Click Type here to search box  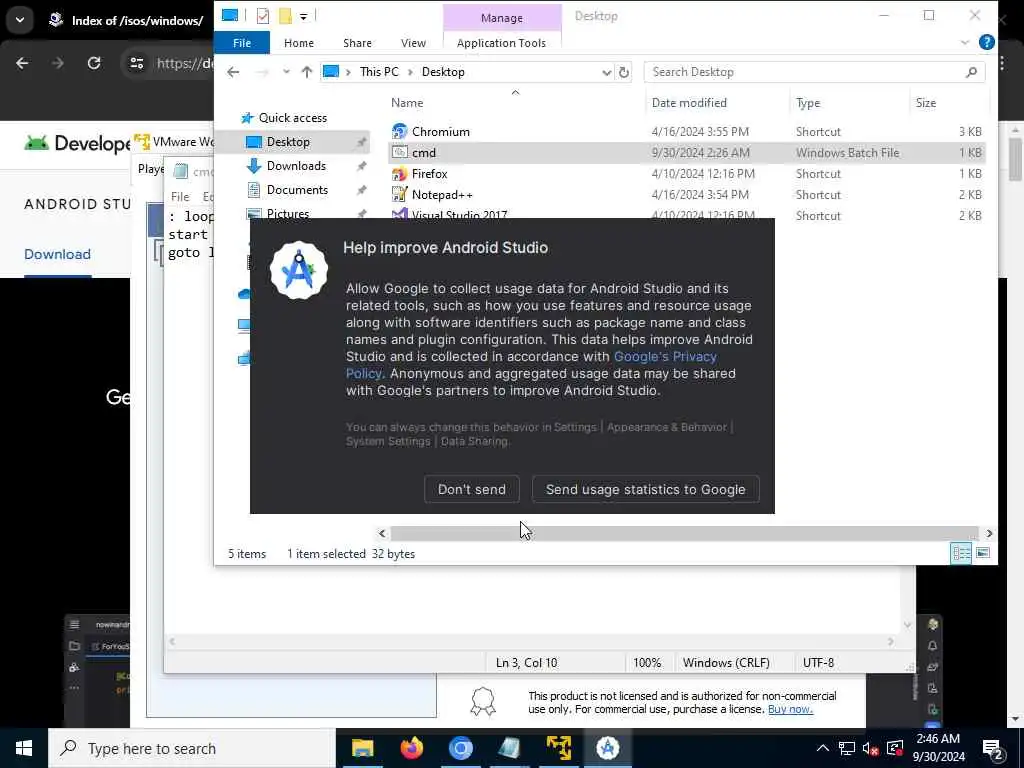pos(192,748)
